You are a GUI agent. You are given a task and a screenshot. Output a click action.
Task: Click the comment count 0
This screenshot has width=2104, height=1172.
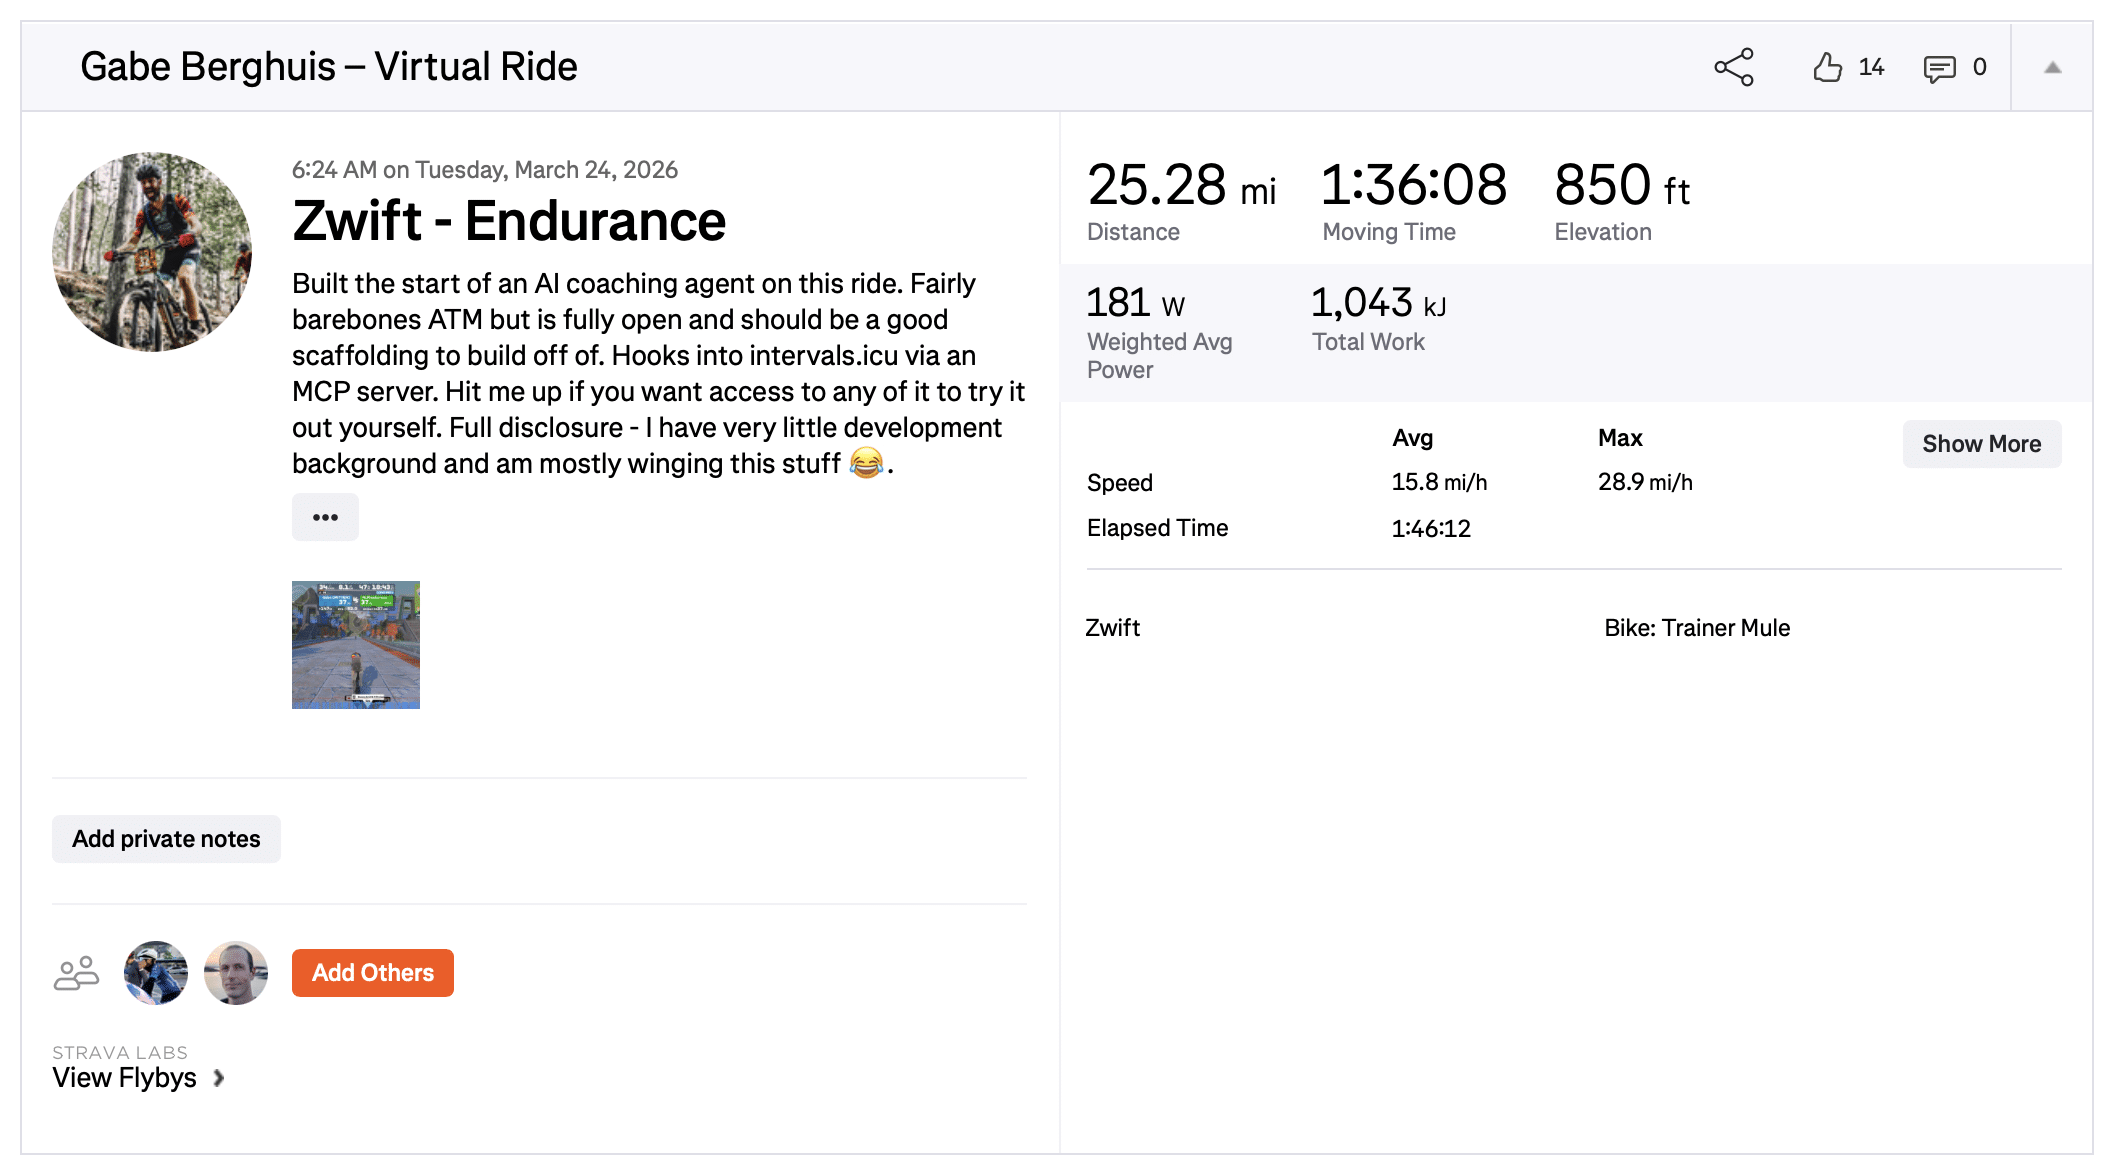tap(1979, 67)
